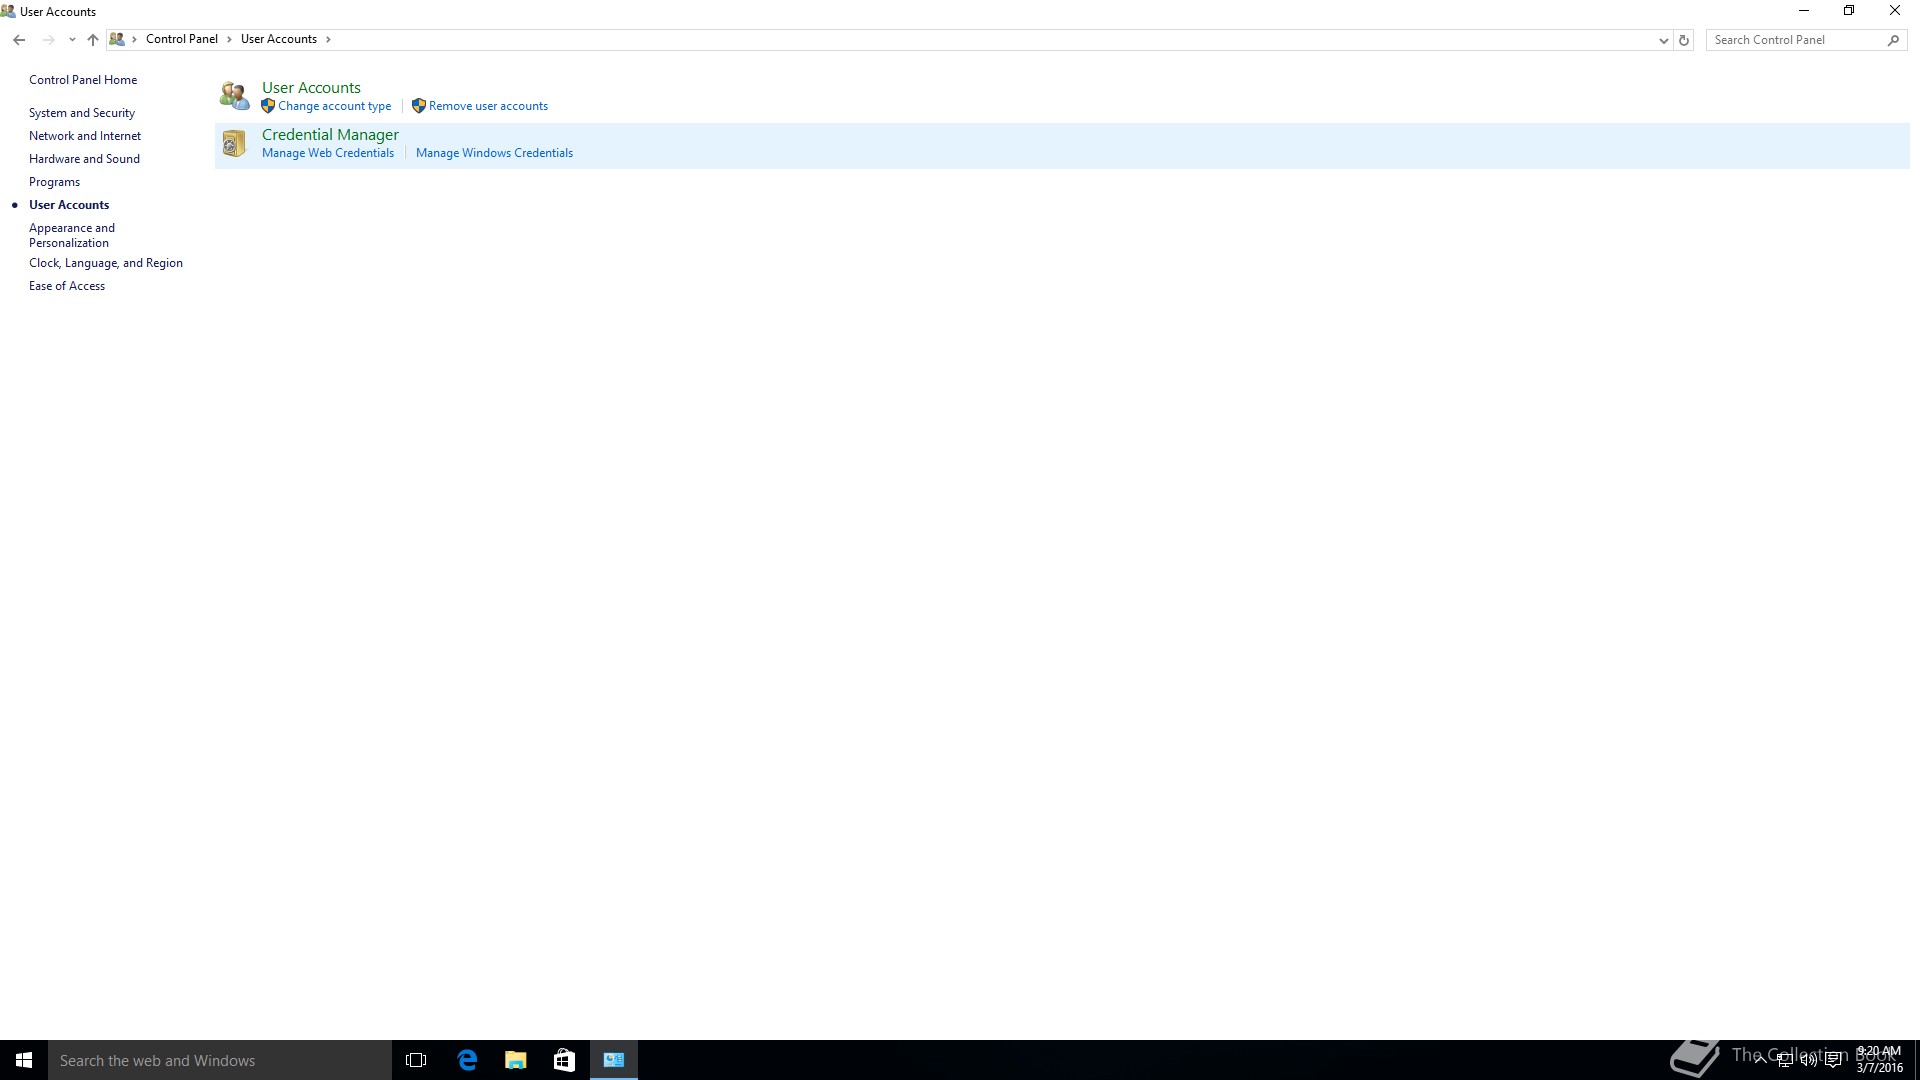Open File Explorer from taskbar
The height and width of the screenshot is (1080, 1920).
pos(516,1060)
